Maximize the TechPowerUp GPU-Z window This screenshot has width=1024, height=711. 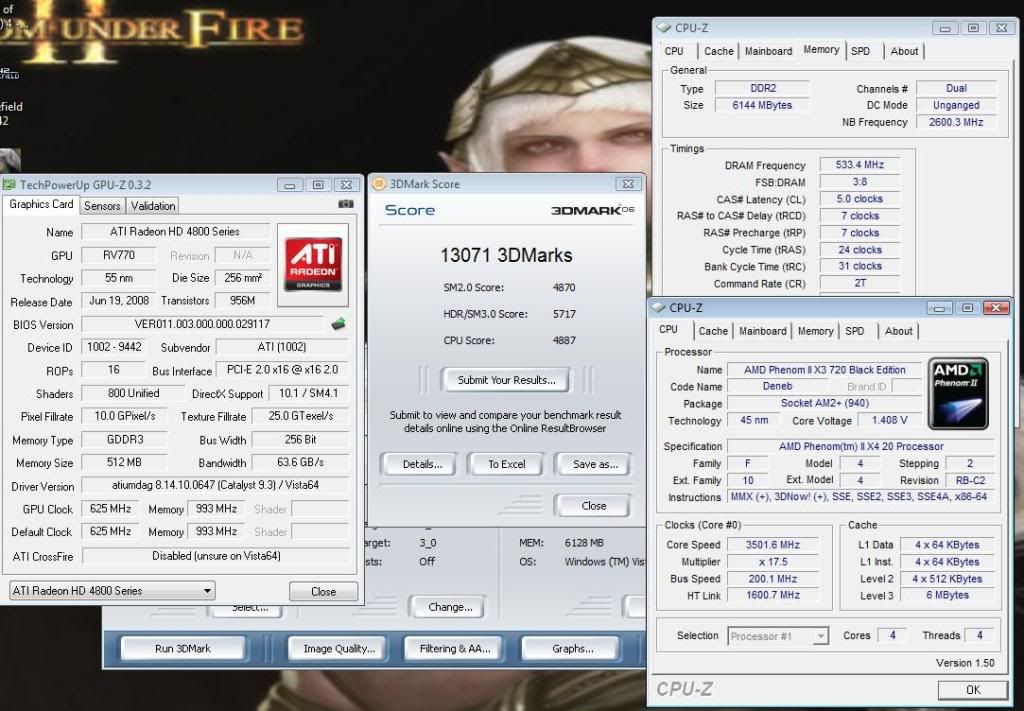318,185
